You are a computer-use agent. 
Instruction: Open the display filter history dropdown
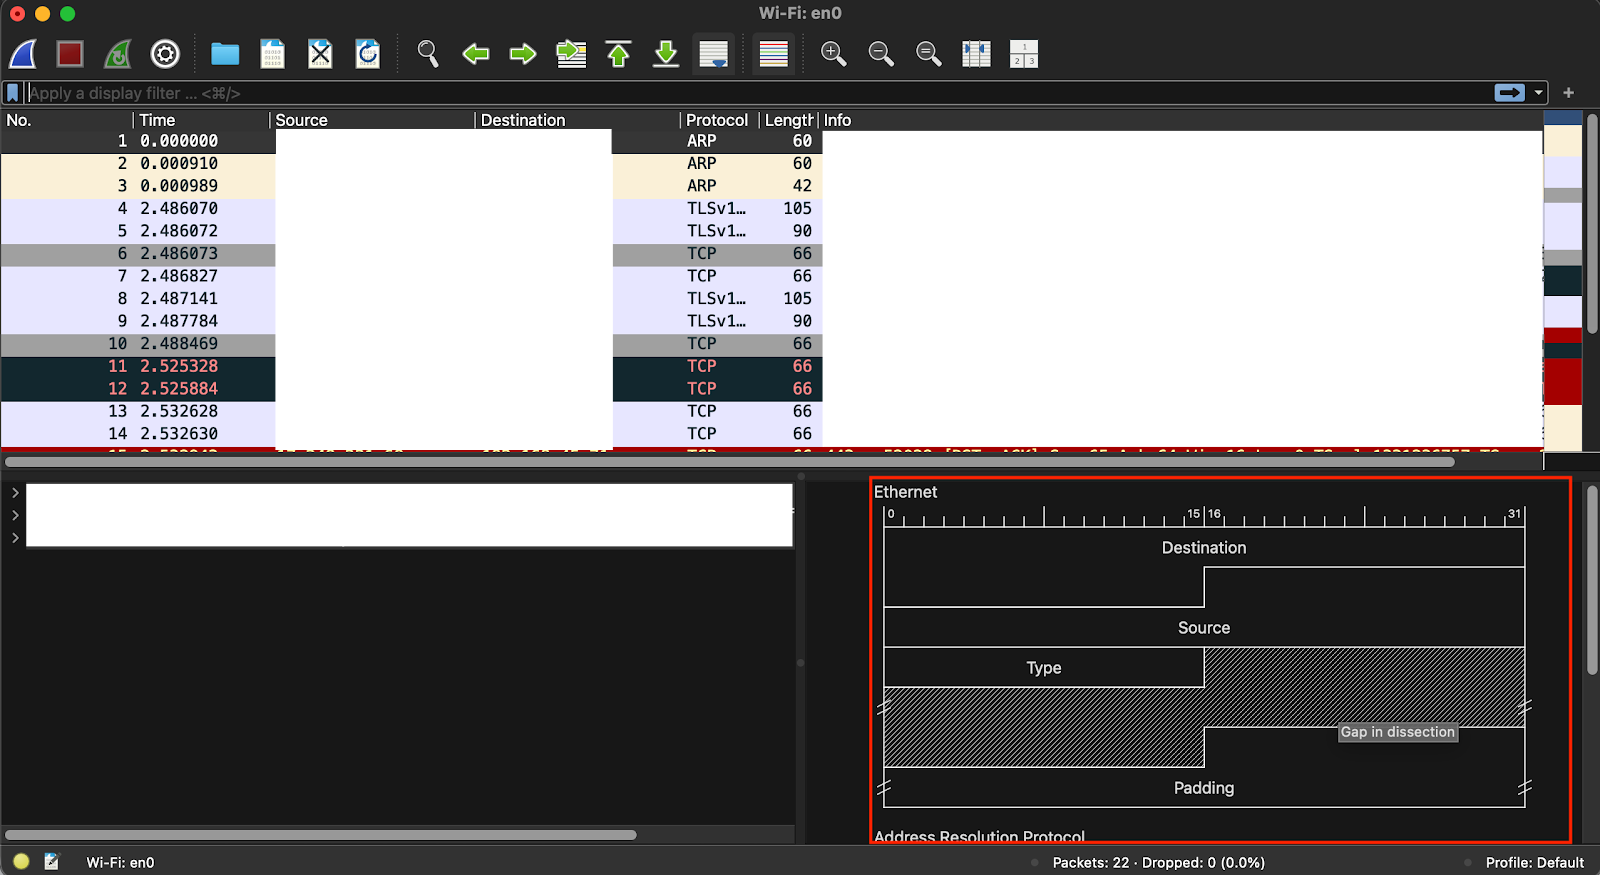click(1539, 93)
